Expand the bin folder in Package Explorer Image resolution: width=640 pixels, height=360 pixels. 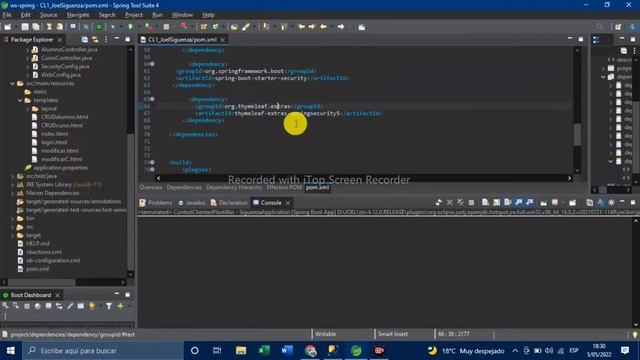click(x=13, y=218)
